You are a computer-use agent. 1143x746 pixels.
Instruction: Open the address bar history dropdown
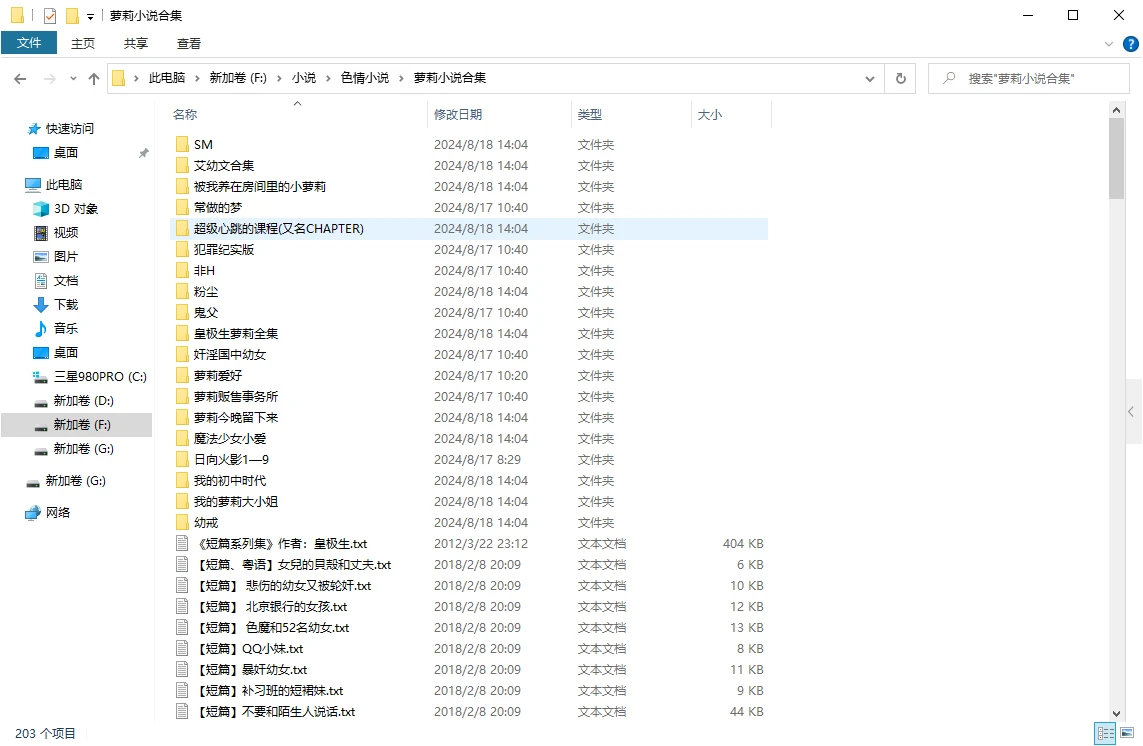pos(869,77)
